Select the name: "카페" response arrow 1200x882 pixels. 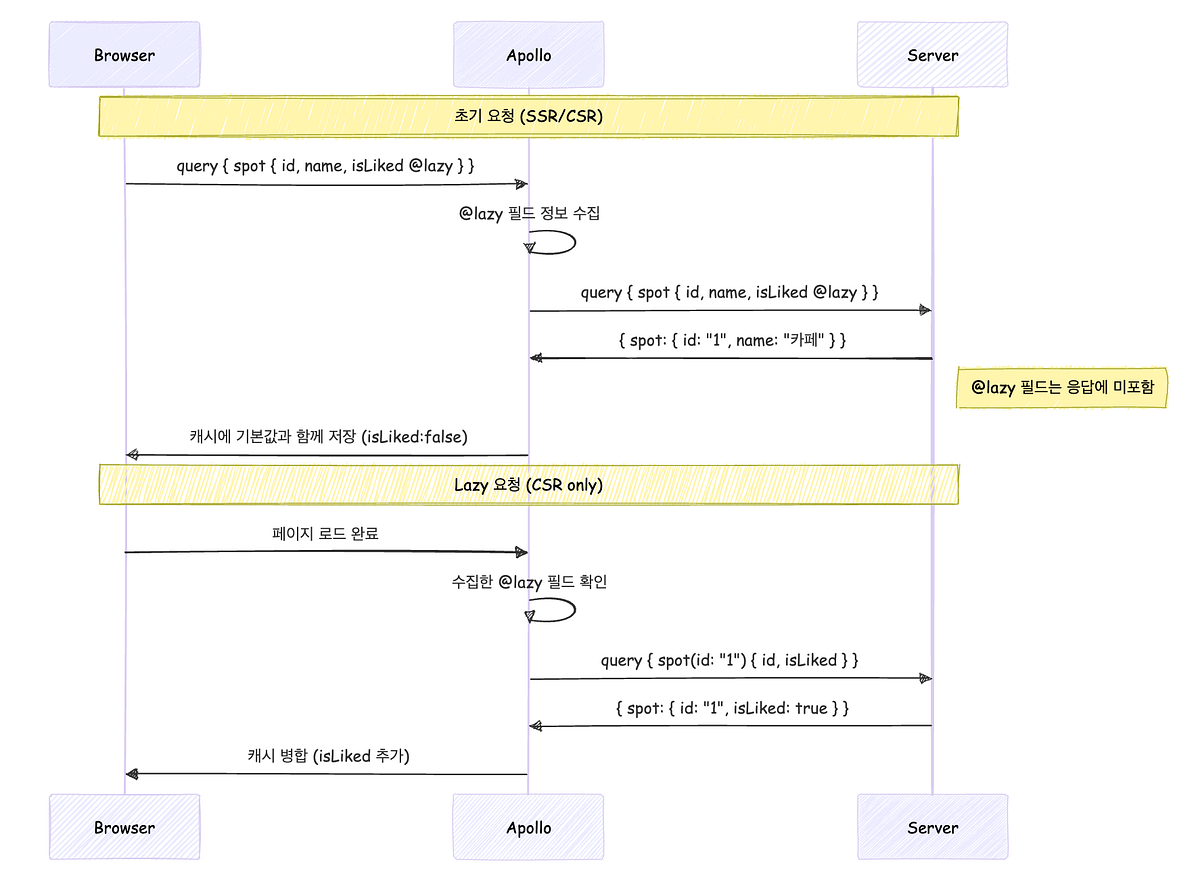pyautogui.click(x=730, y=356)
